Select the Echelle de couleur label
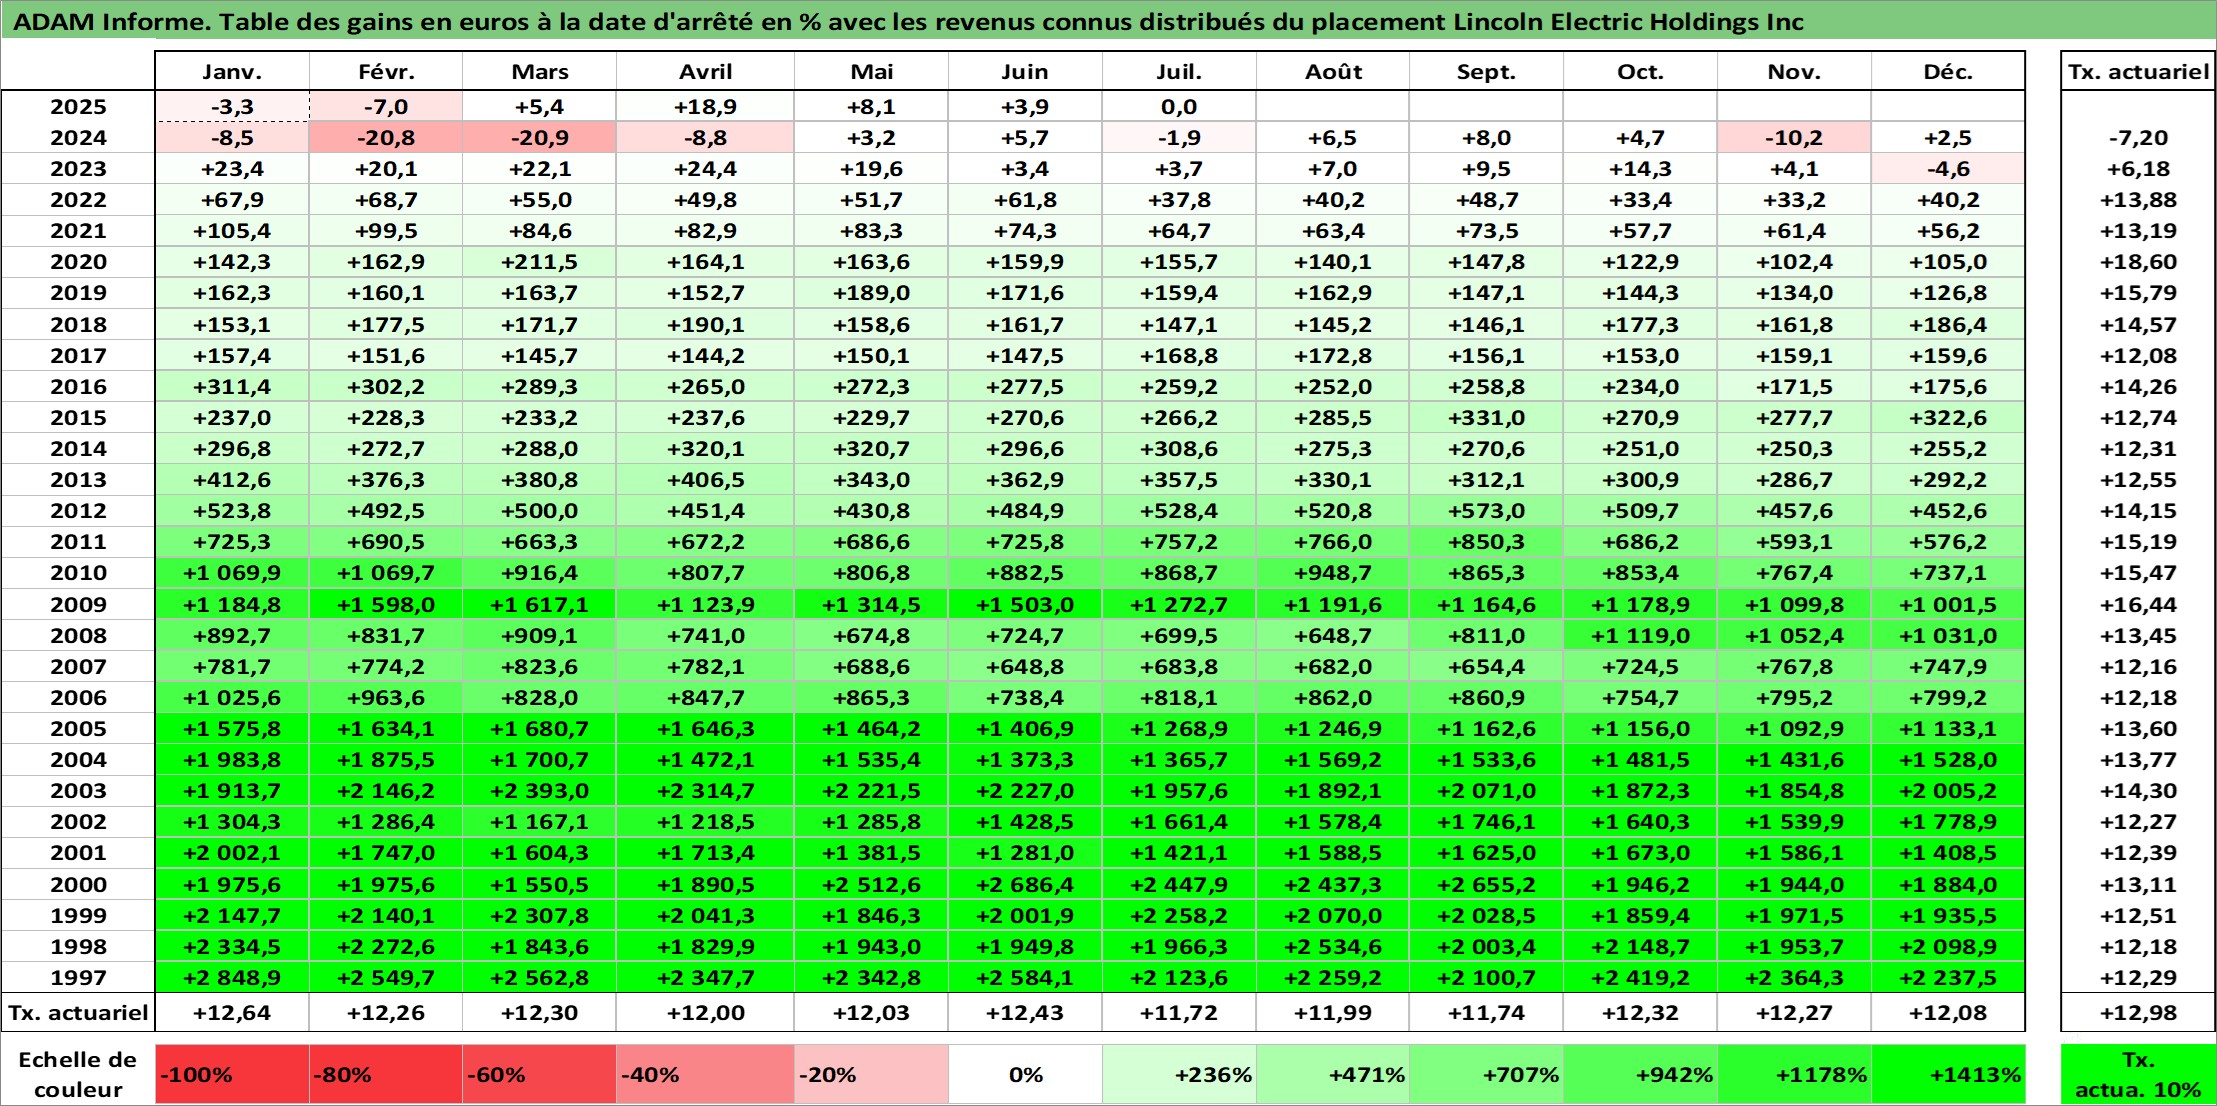This screenshot has width=2217, height=1106. (78, 1075)
